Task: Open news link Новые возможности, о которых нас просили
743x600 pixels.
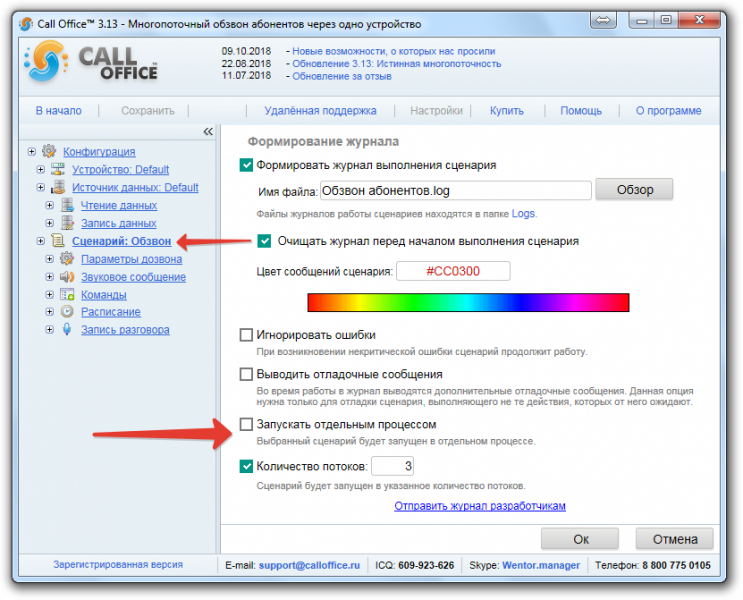Action: point(393,51)
